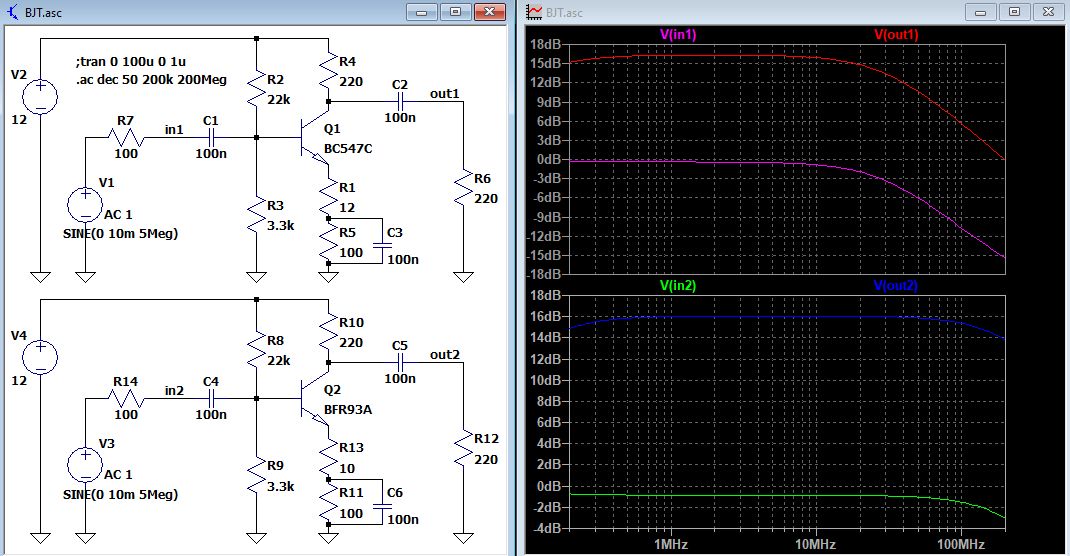Select the V3 AC source symbol
The height and width of the screenshot is (556, 1070).
85,465
